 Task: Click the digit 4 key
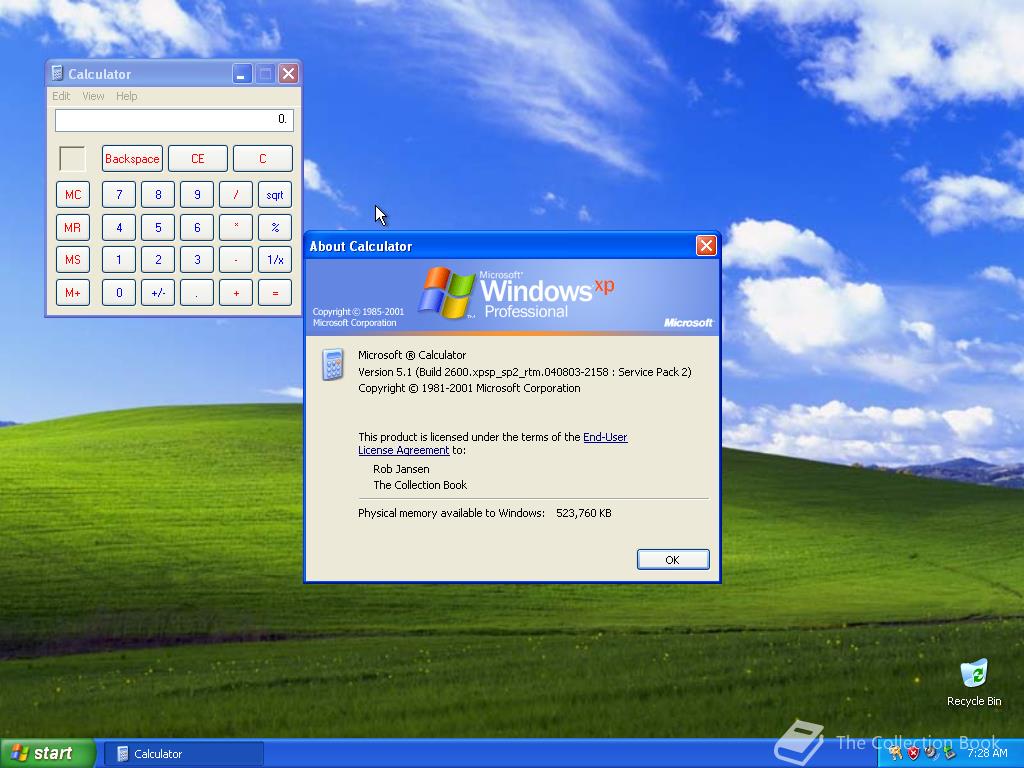pos(119,227)
